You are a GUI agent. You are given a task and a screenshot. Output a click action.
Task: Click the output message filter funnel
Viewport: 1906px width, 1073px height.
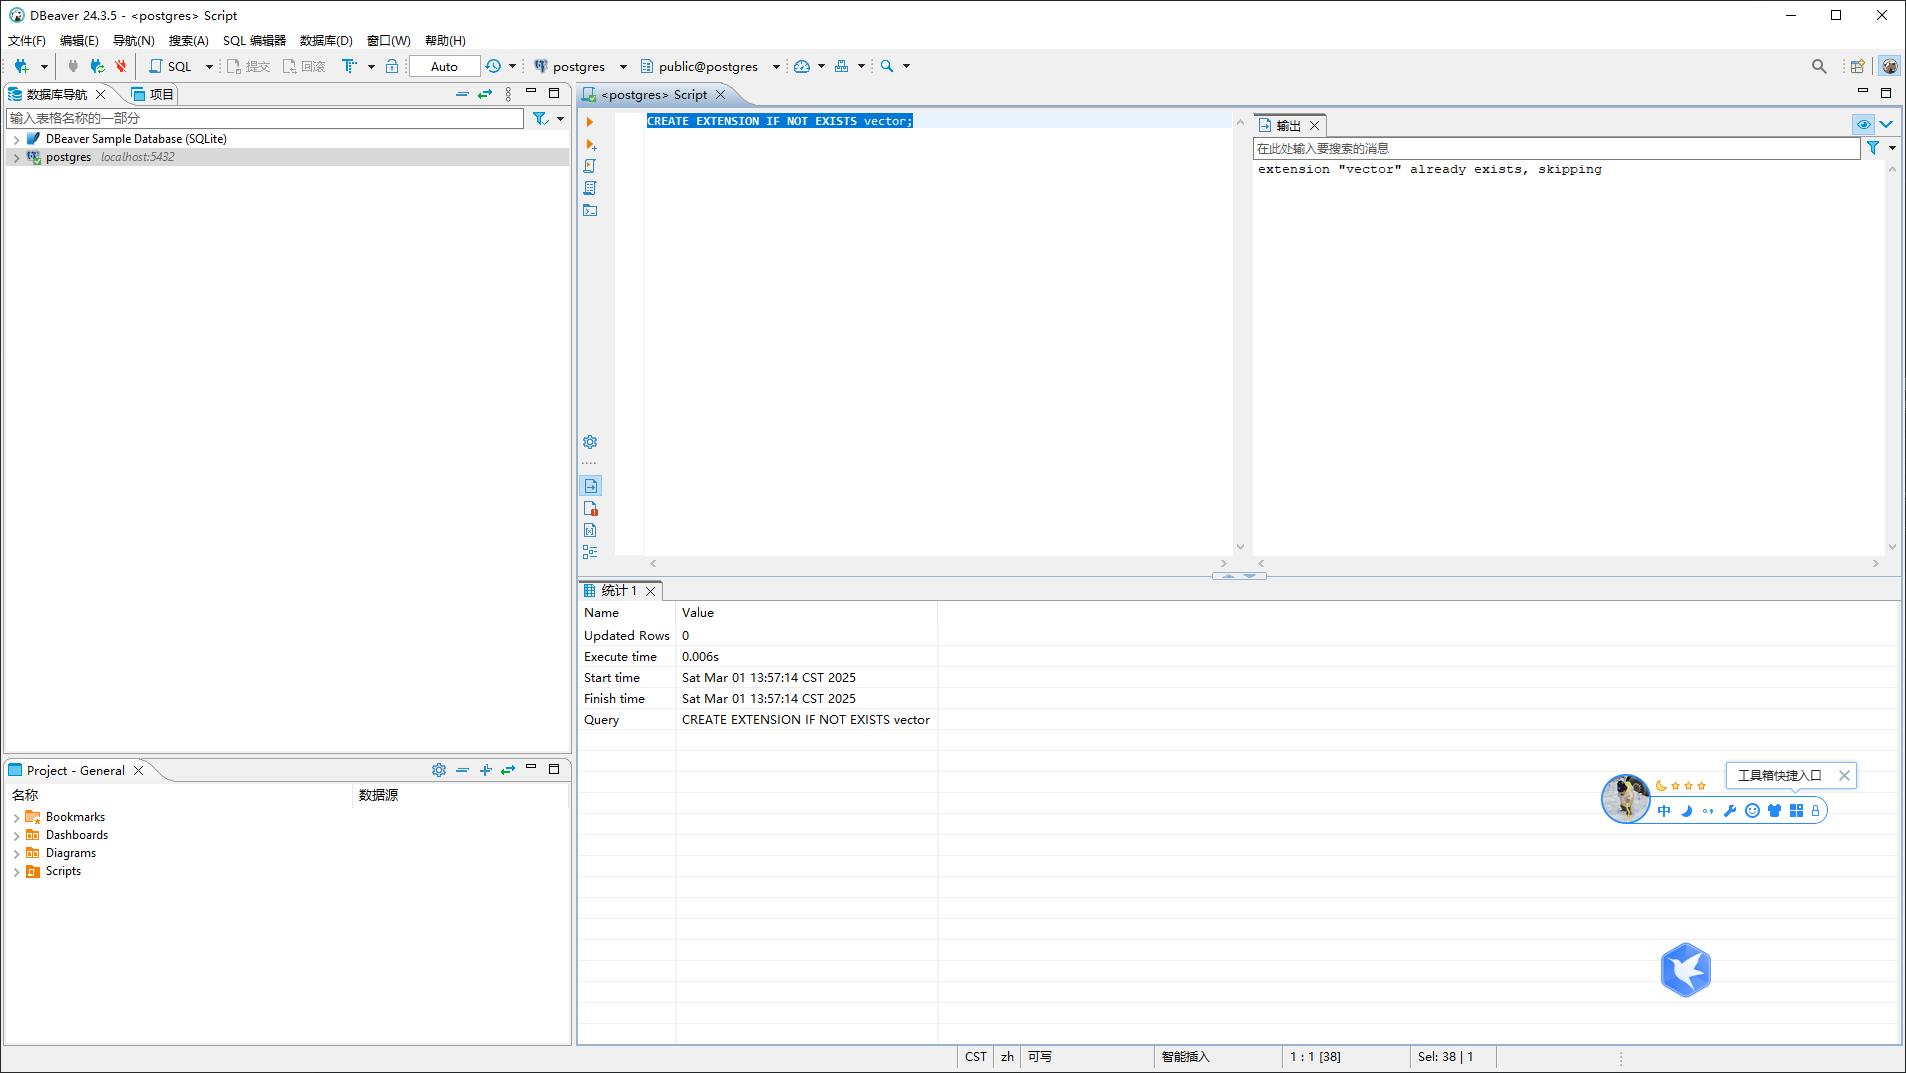pos(1873,148)
